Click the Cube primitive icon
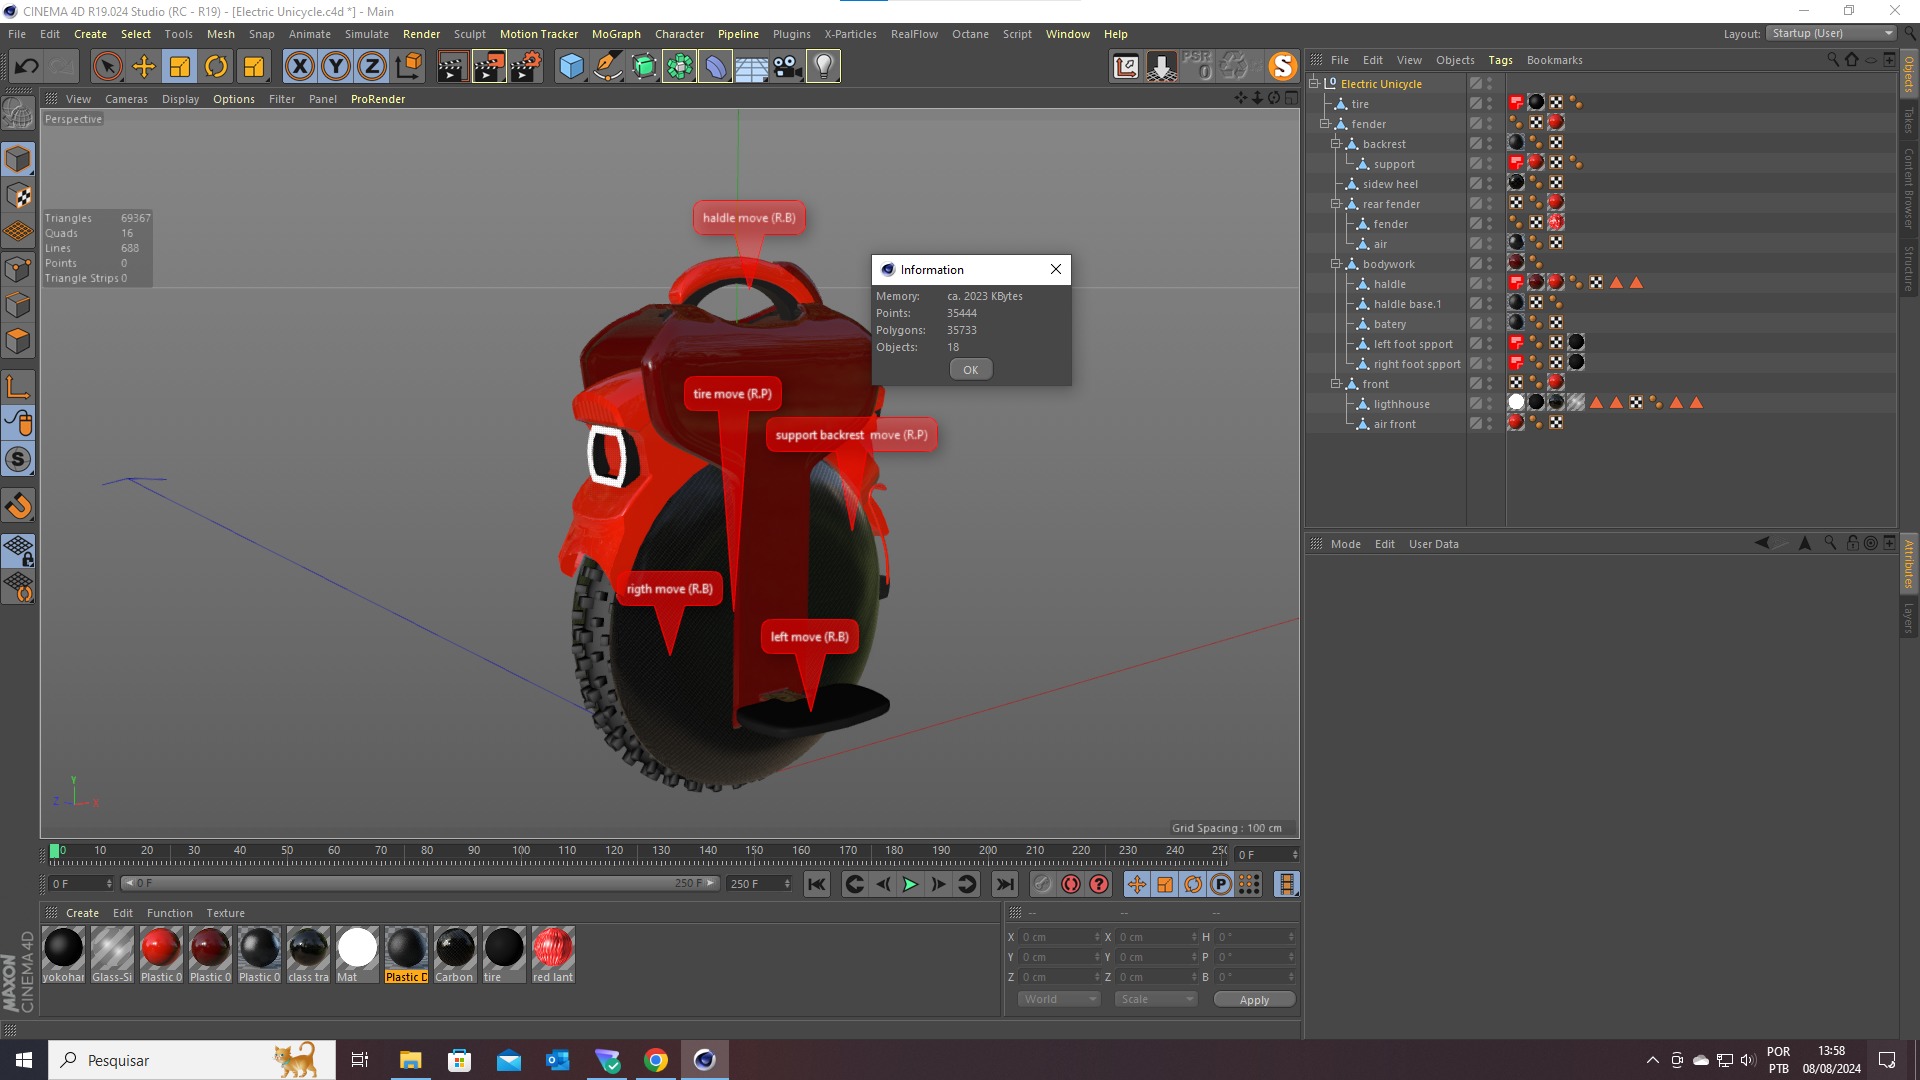Viewport: 1920px width, 1080px height. click(x=571, y=67)
